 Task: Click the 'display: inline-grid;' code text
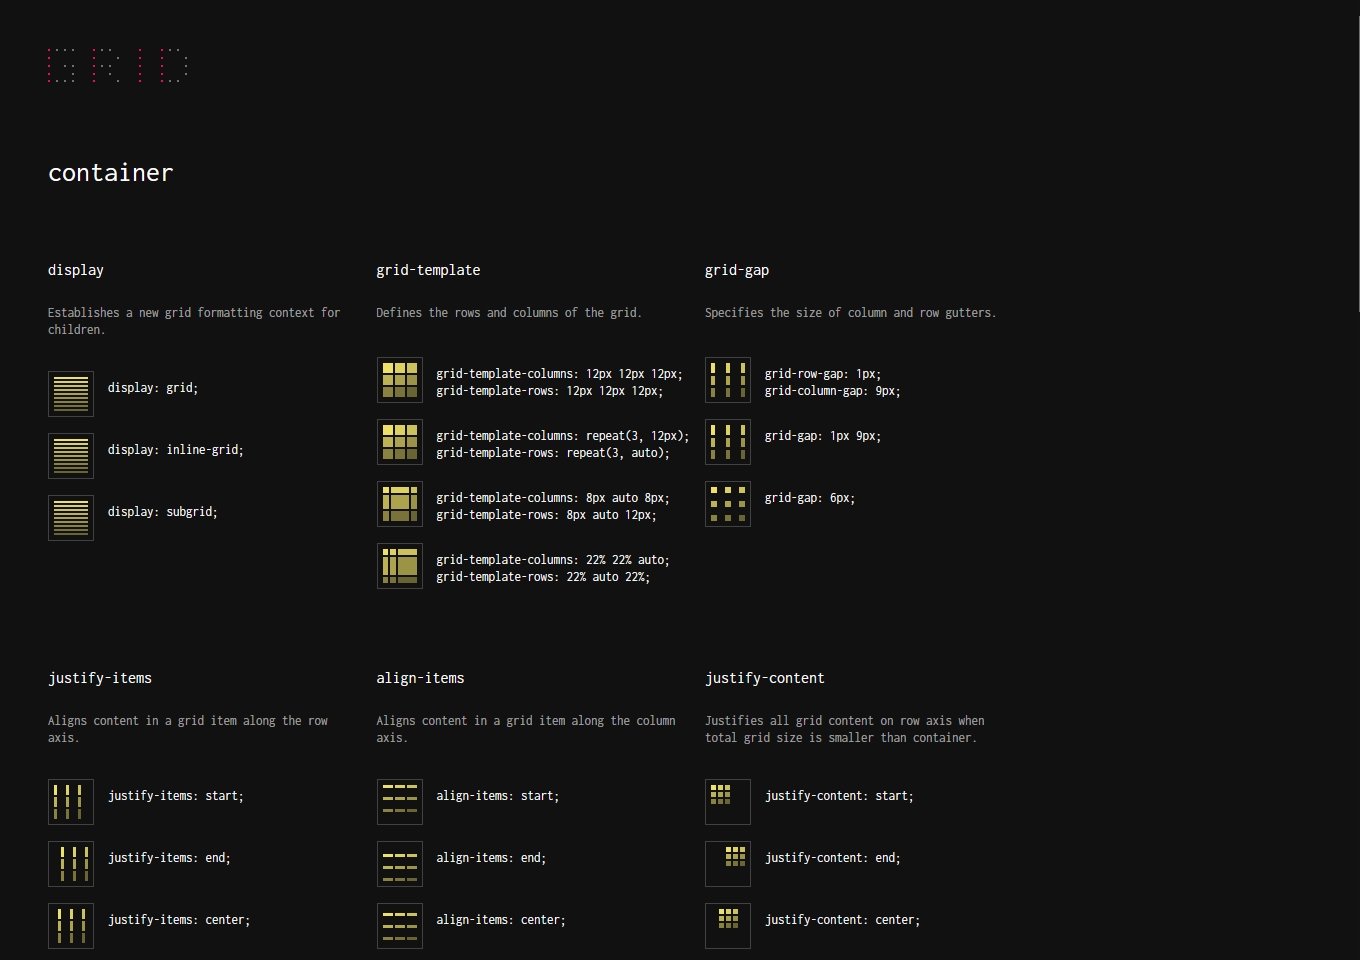click(x=176, y=450)
